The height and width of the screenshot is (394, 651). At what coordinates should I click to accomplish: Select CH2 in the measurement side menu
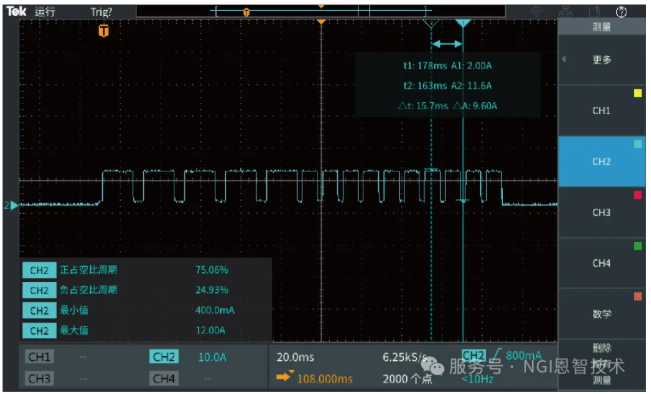(x=602, y=162)
